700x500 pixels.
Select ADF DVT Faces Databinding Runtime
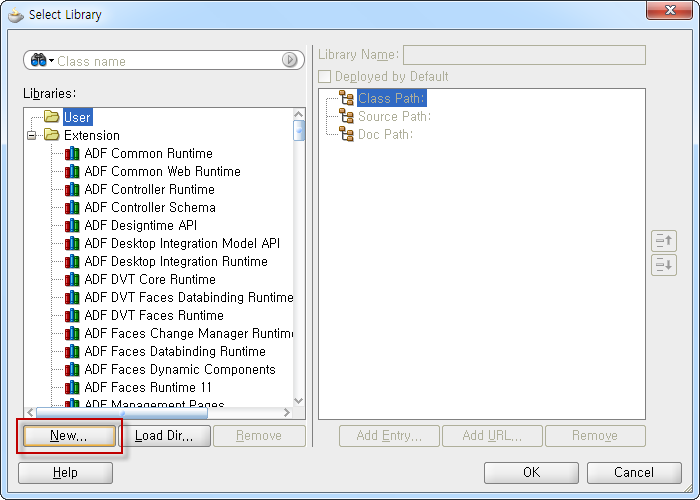pos(188,297)
